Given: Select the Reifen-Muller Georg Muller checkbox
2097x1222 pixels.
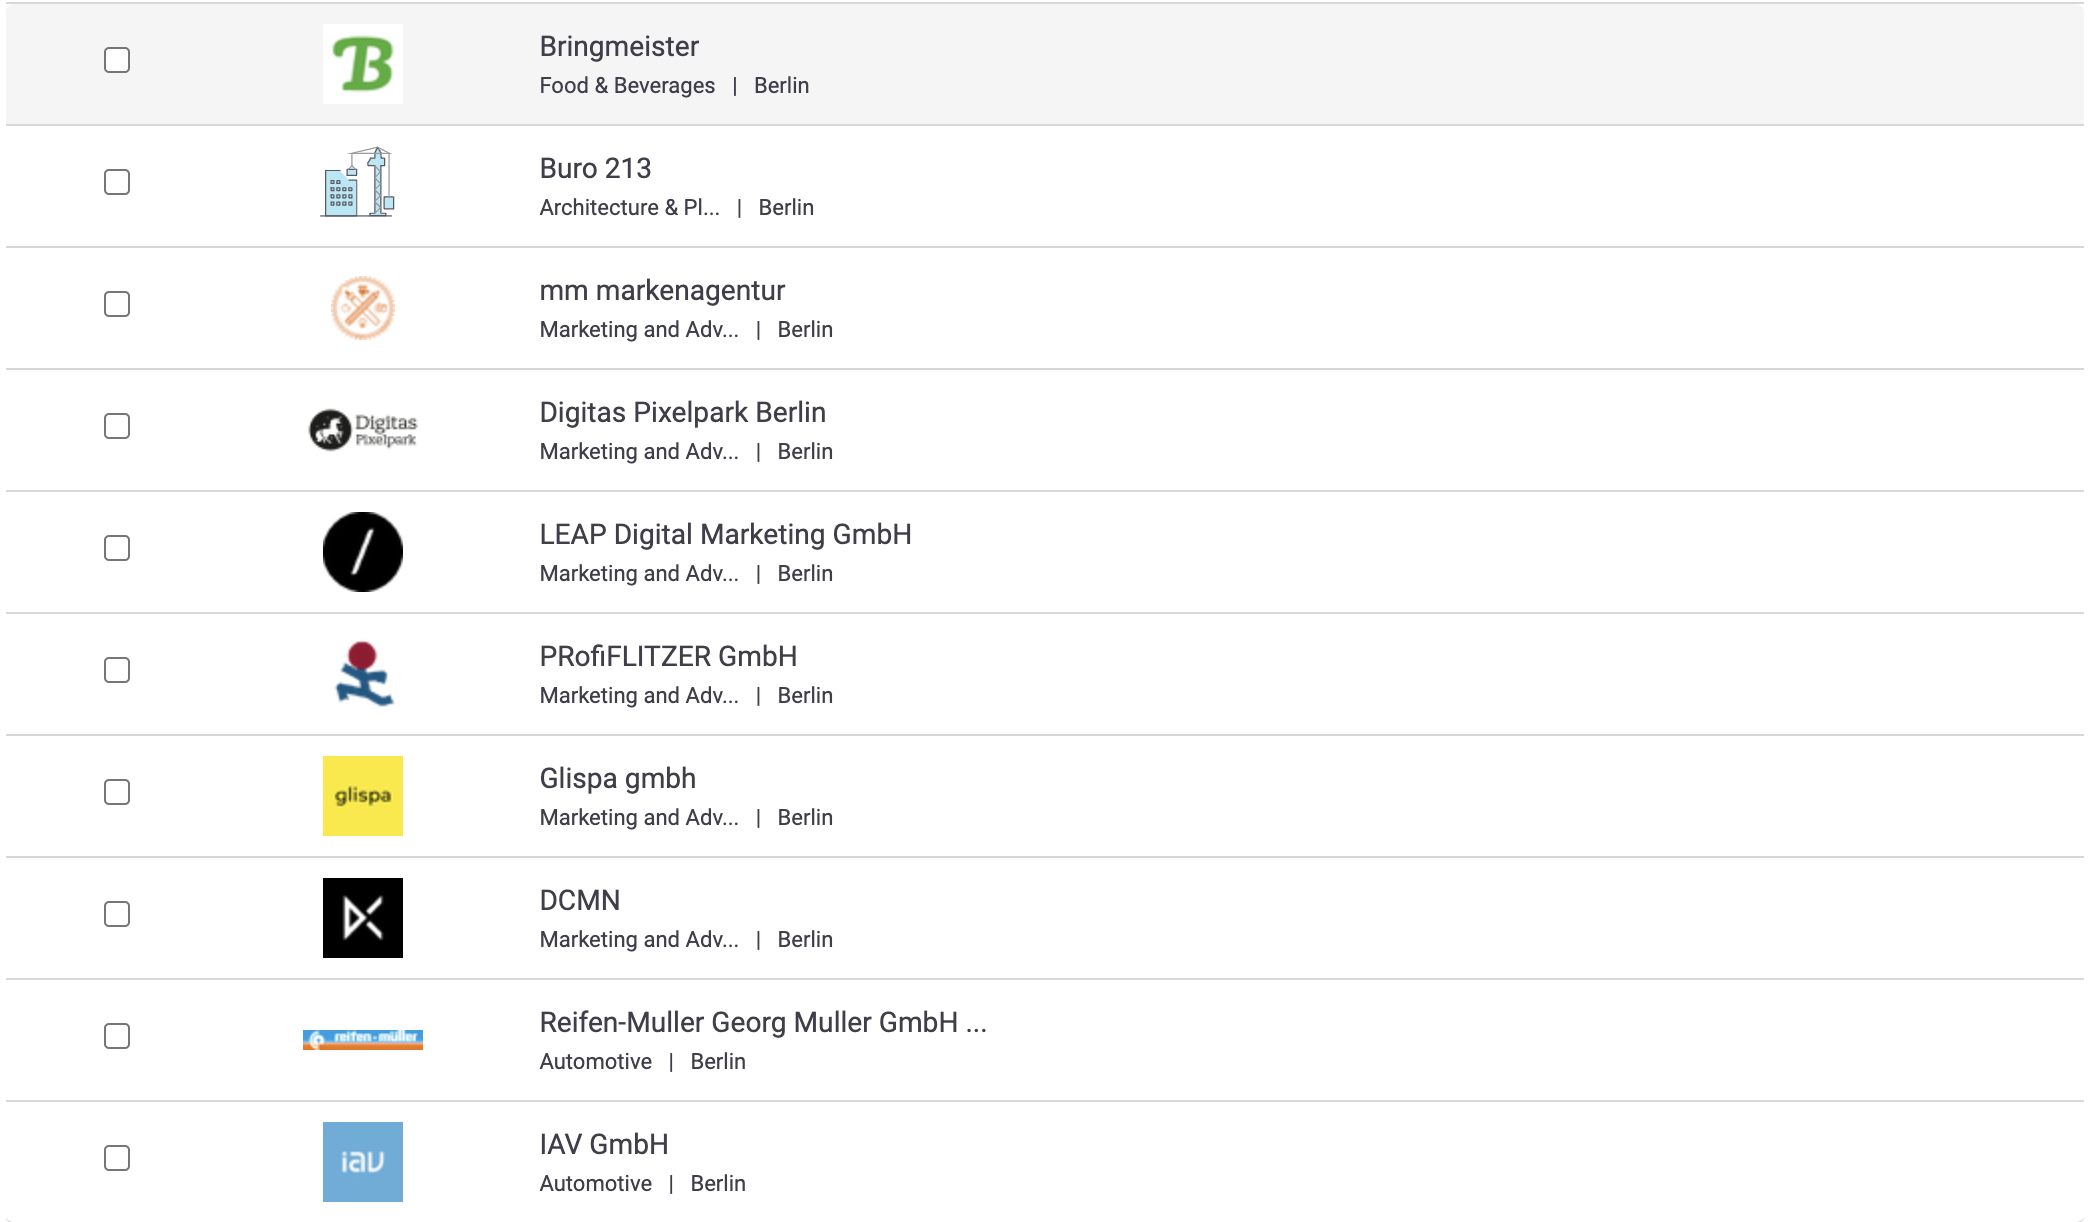Looking at the screenshot, I should pos(117,1036).
